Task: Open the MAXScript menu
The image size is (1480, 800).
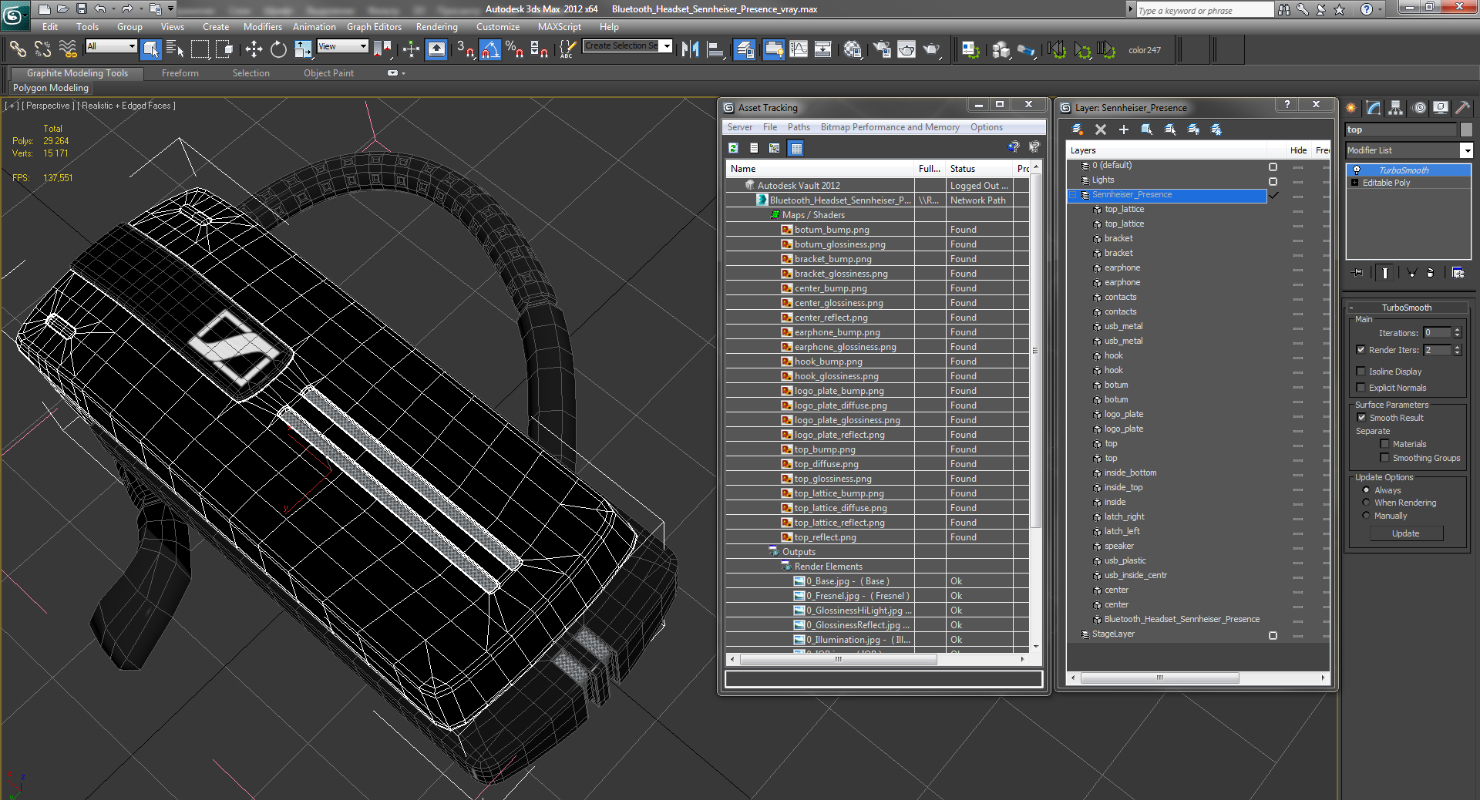Action: point(561,27)
